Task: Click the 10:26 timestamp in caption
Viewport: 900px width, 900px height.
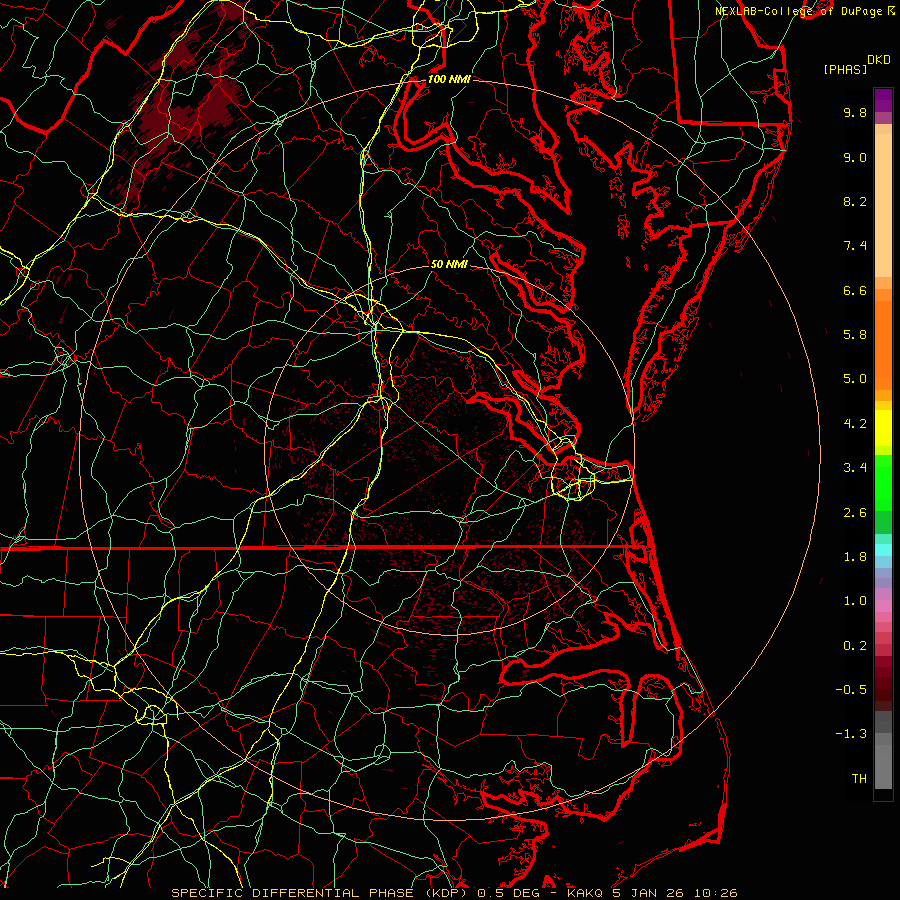Action: (x=715, y=893)
